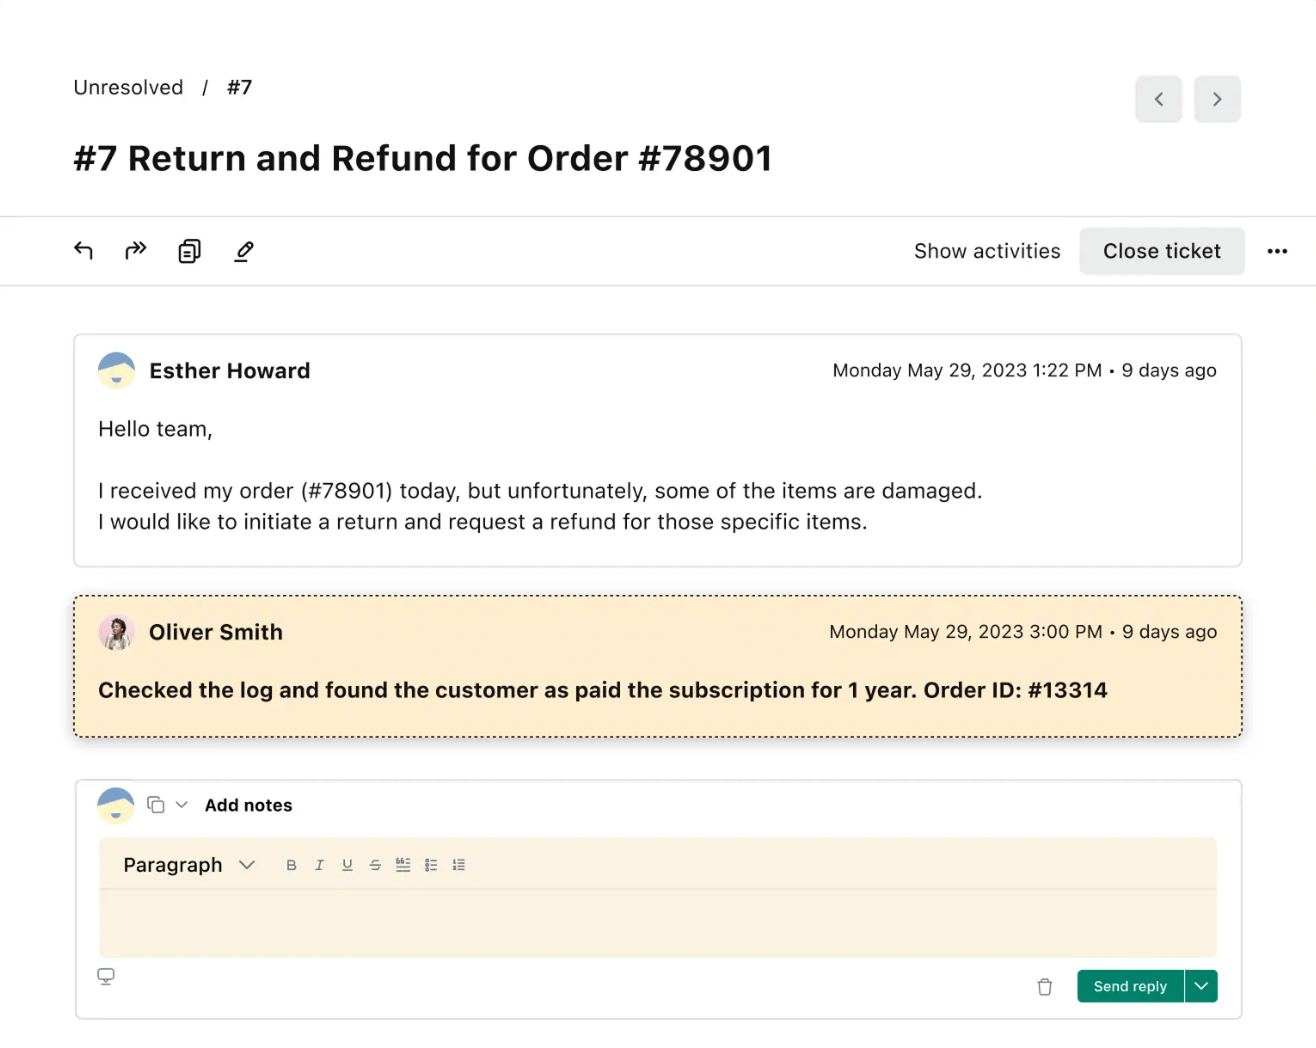The width and height of the screenshot is (1316, 1048).
Task: Go back via the Unresolved breadcrumb
Action: 127,87
